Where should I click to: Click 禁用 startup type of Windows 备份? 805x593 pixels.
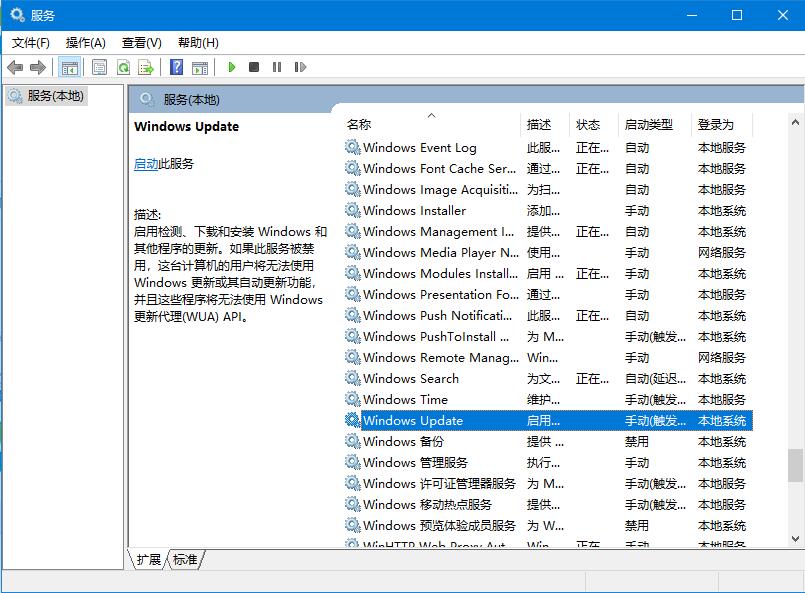point(637,442)
